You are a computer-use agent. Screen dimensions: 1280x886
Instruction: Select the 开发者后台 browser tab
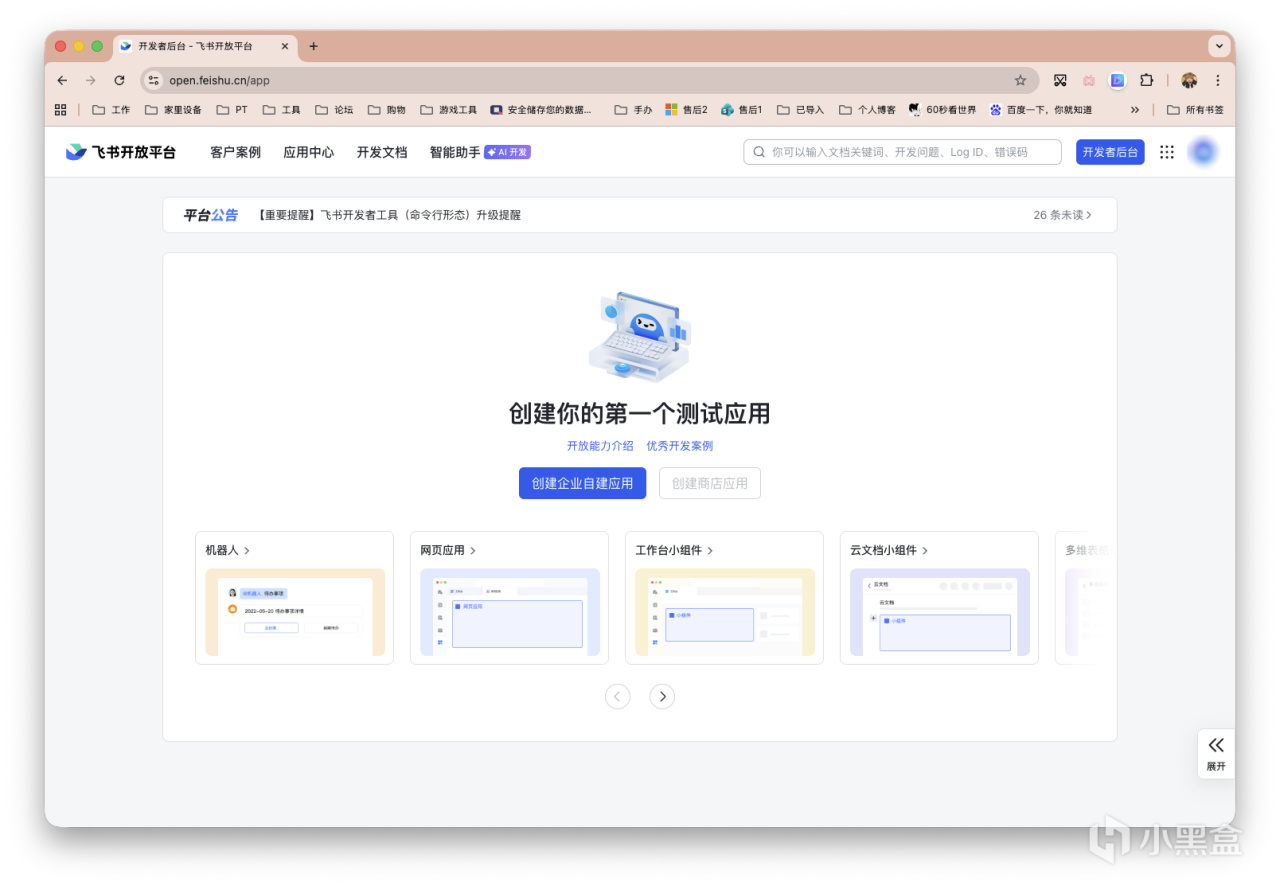(x=204, y=46)
